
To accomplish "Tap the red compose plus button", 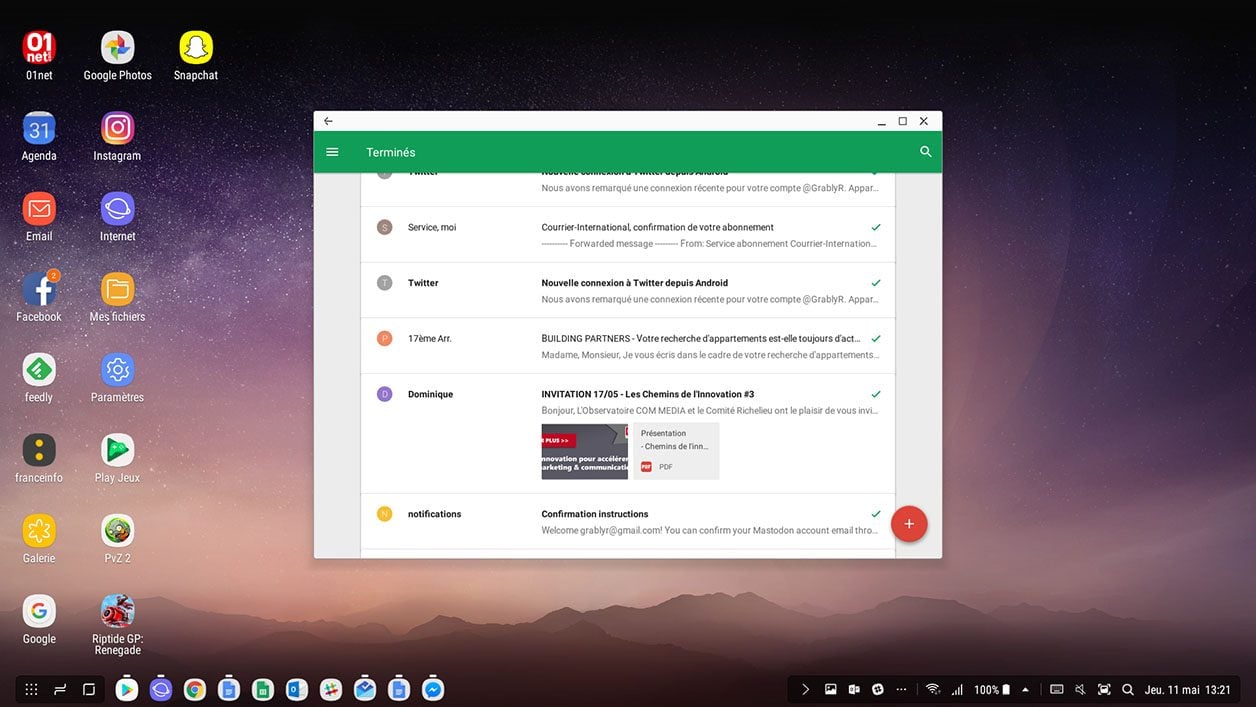I will pyautogui.click(x=909, y=524).
